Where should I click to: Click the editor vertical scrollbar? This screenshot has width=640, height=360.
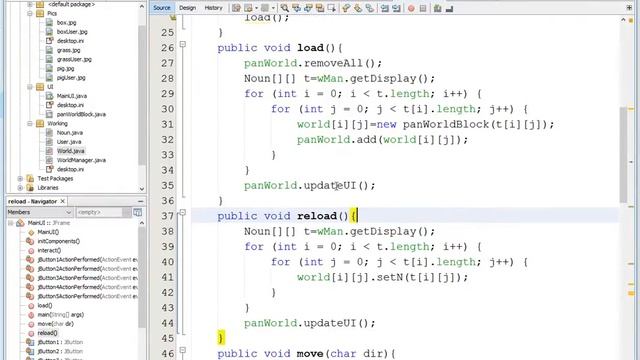pyautogui.click(x=623, y=155)
